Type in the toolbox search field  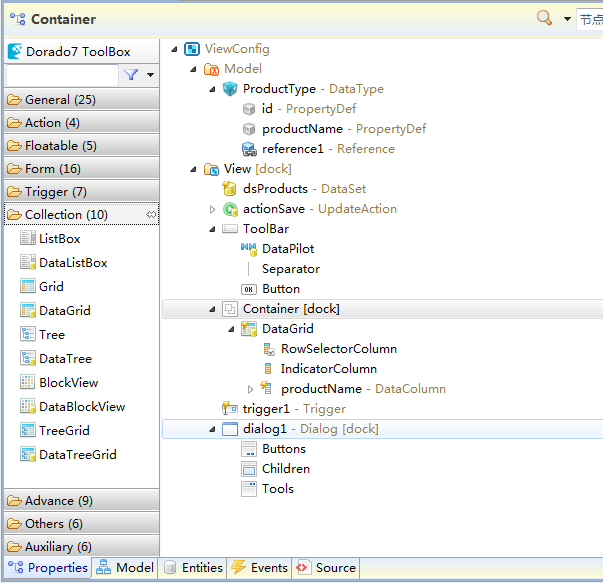(x=62, y=75)
